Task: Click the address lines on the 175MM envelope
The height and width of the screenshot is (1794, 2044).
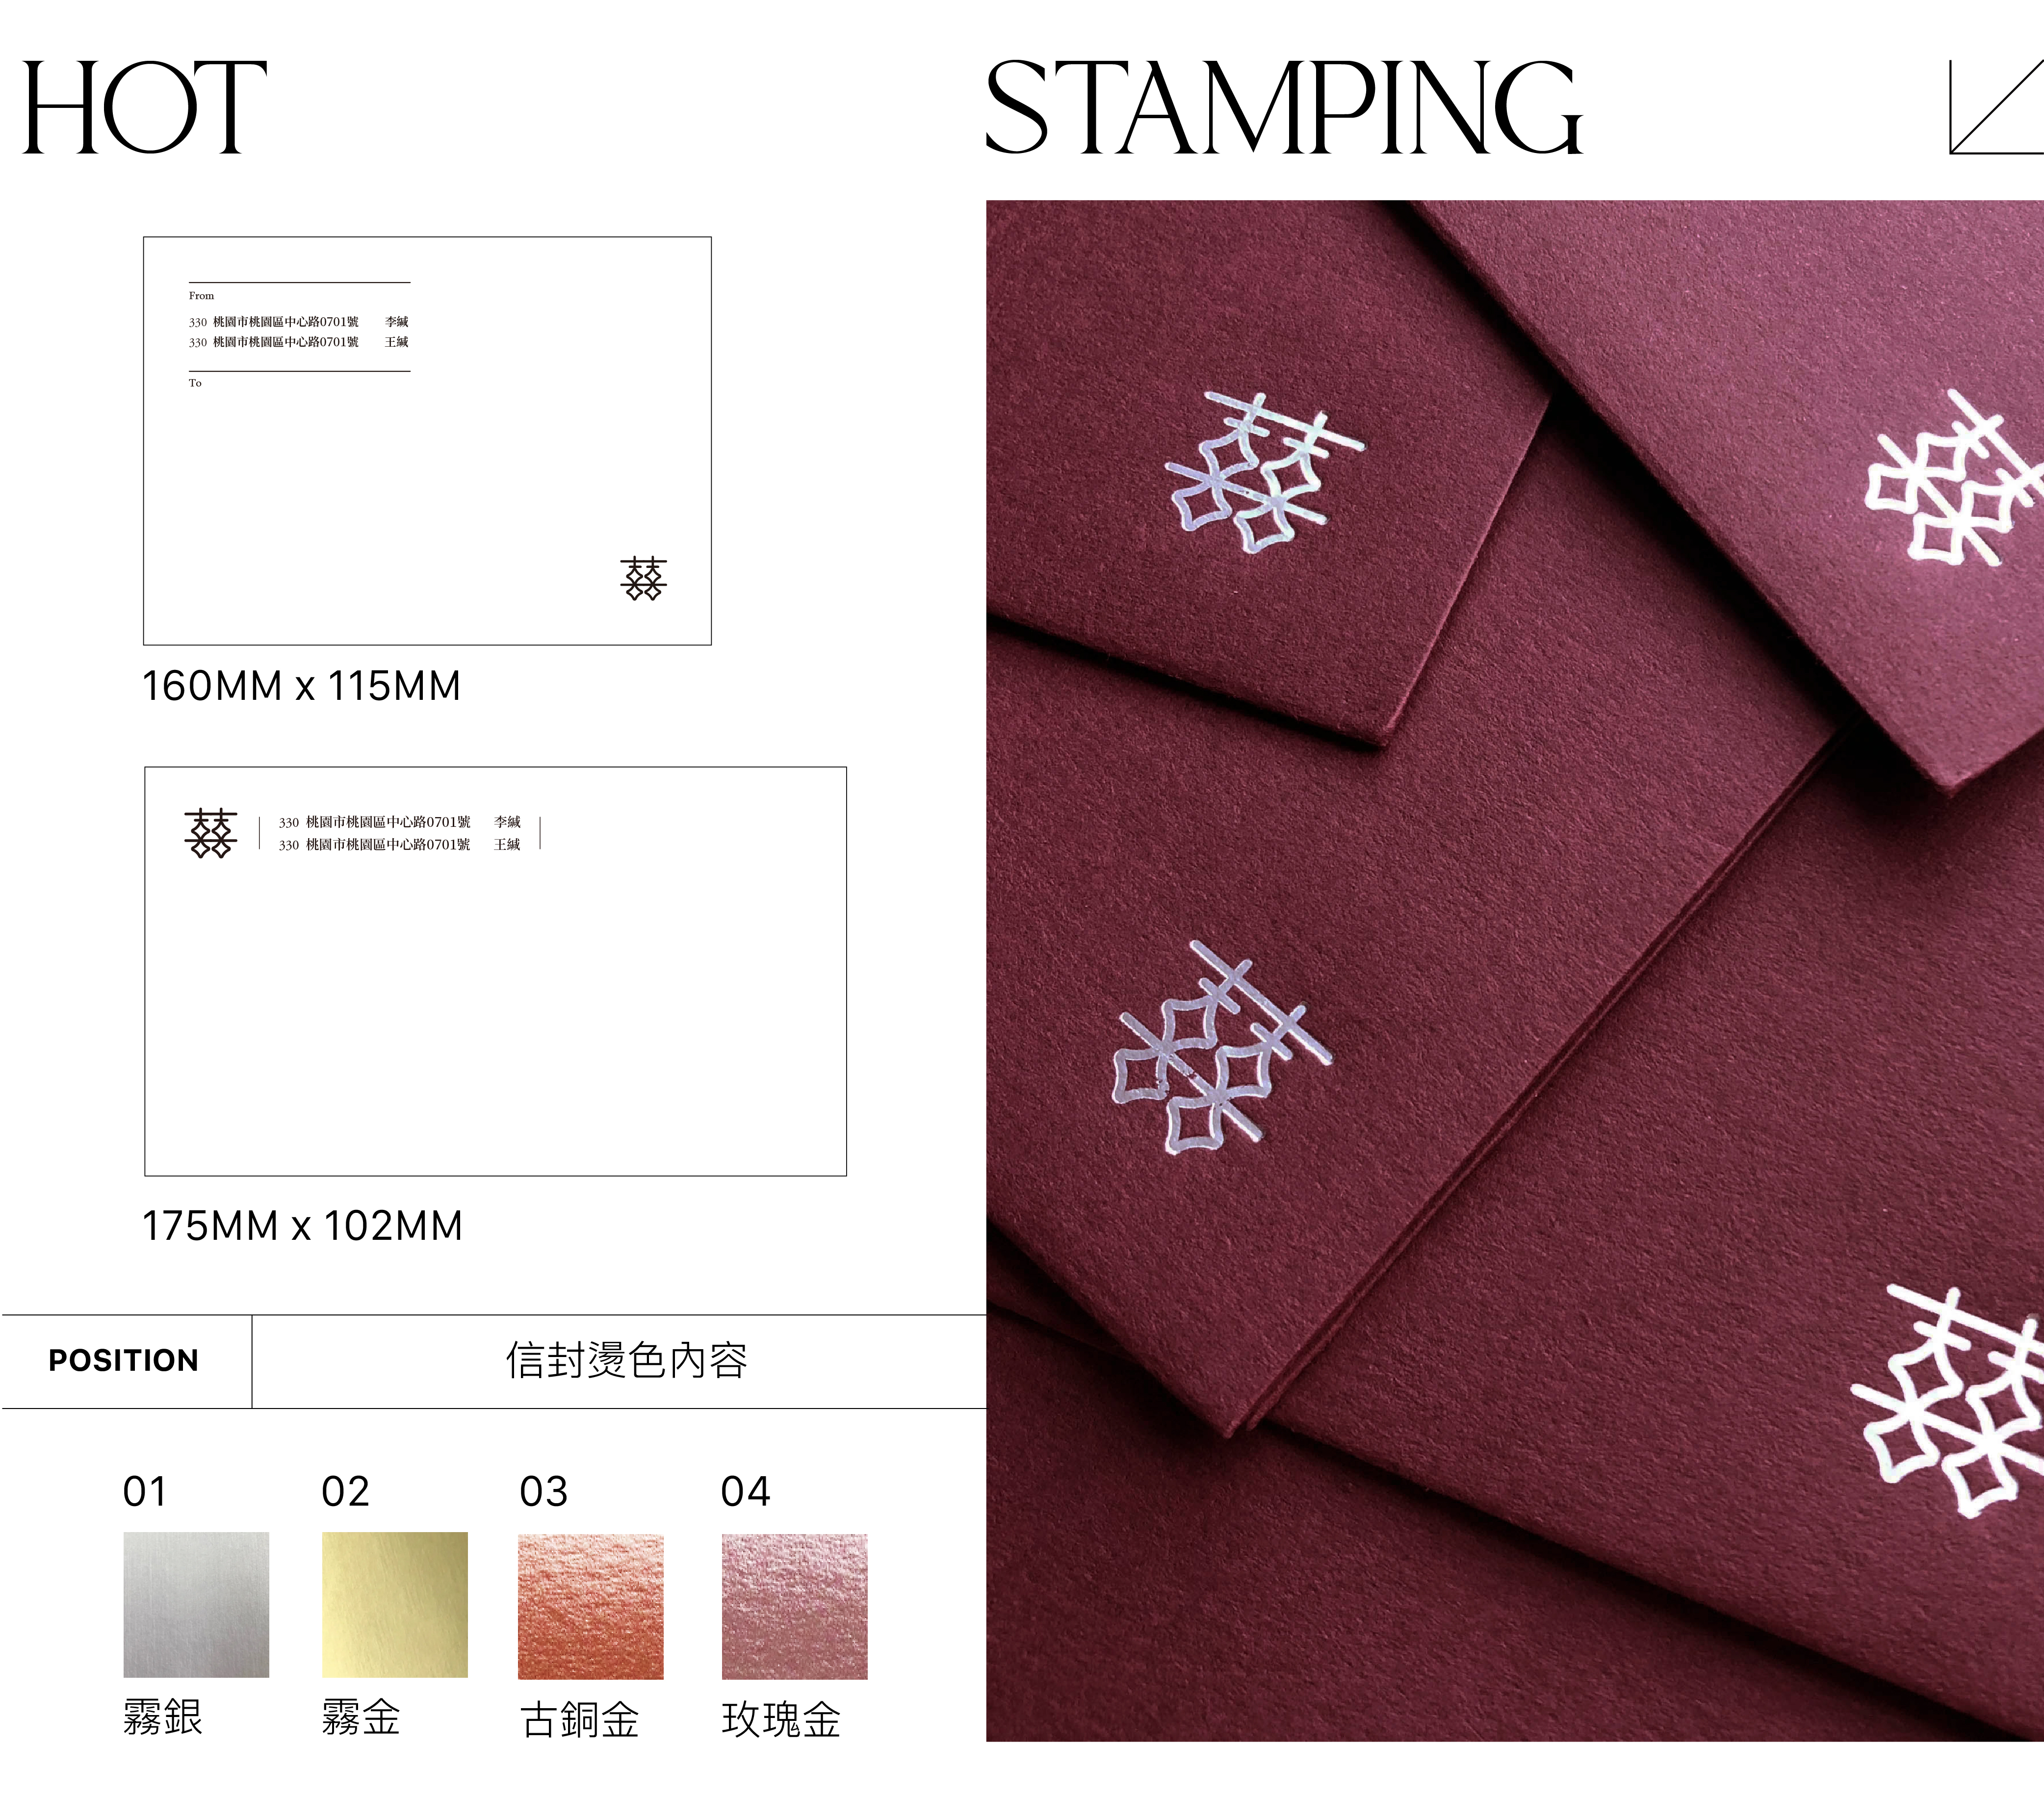Action: click(399, 833)
